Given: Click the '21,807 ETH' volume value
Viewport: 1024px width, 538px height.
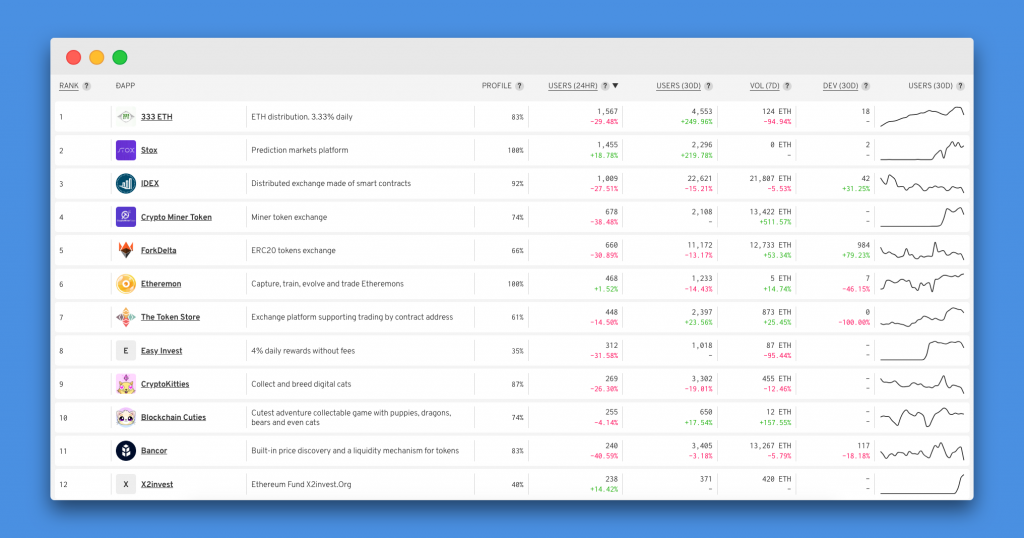Looking at the screenshot, I should (x=770, y=178).
